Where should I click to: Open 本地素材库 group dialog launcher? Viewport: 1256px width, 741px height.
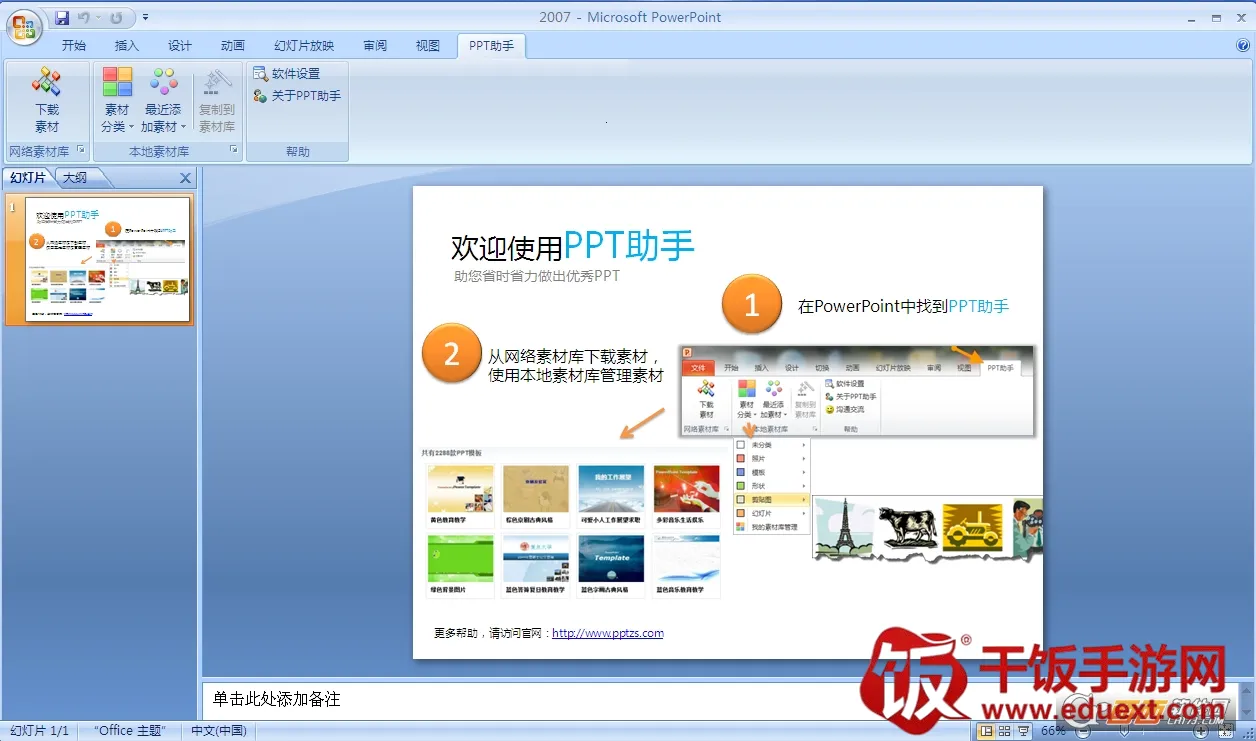(234, 150)
